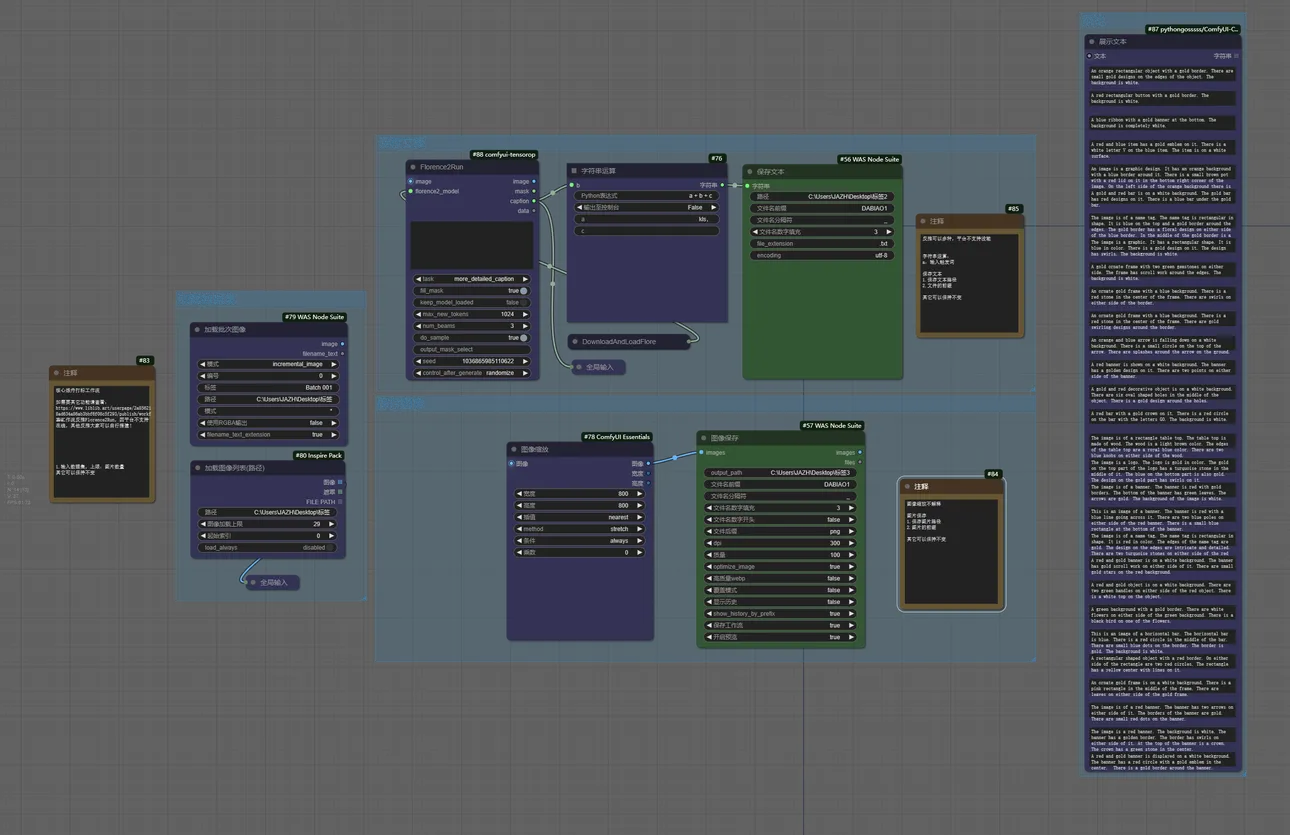The image size is (1290, 835).
Task: Click the collapse dot on 保存文本 node
Action: pos(750,171)
